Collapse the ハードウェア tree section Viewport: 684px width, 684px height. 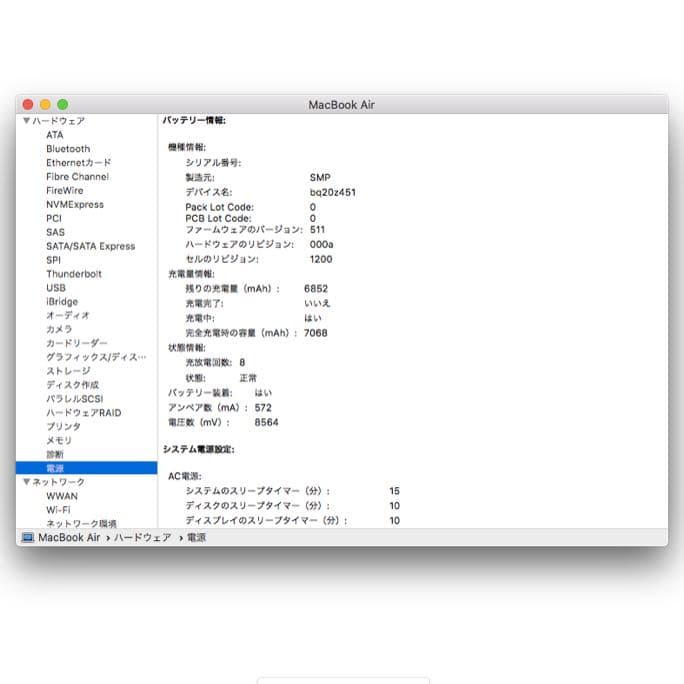26,121
